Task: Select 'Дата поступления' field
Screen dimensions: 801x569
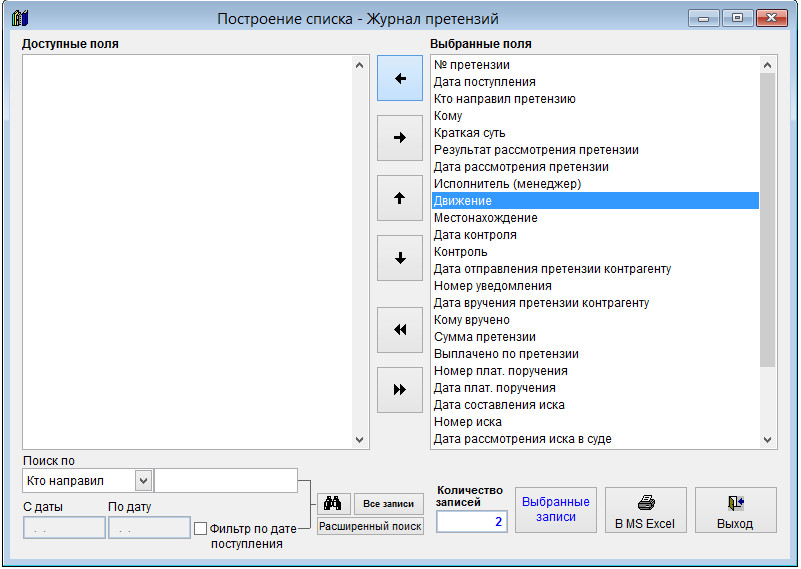Action: [595, 82]
